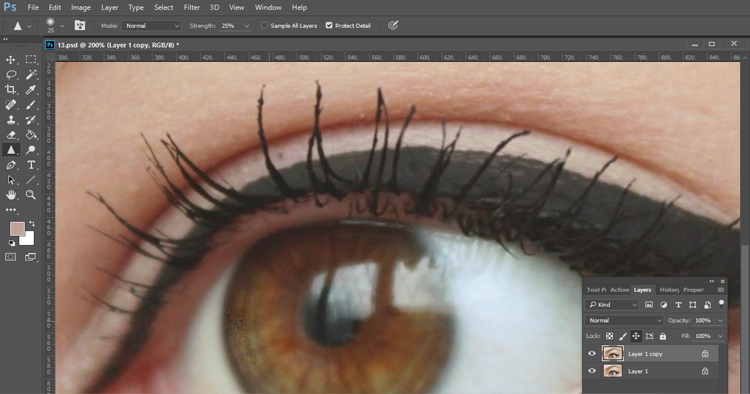Toggle lock all padlock icon
The image size is (750, 394).
662,336
